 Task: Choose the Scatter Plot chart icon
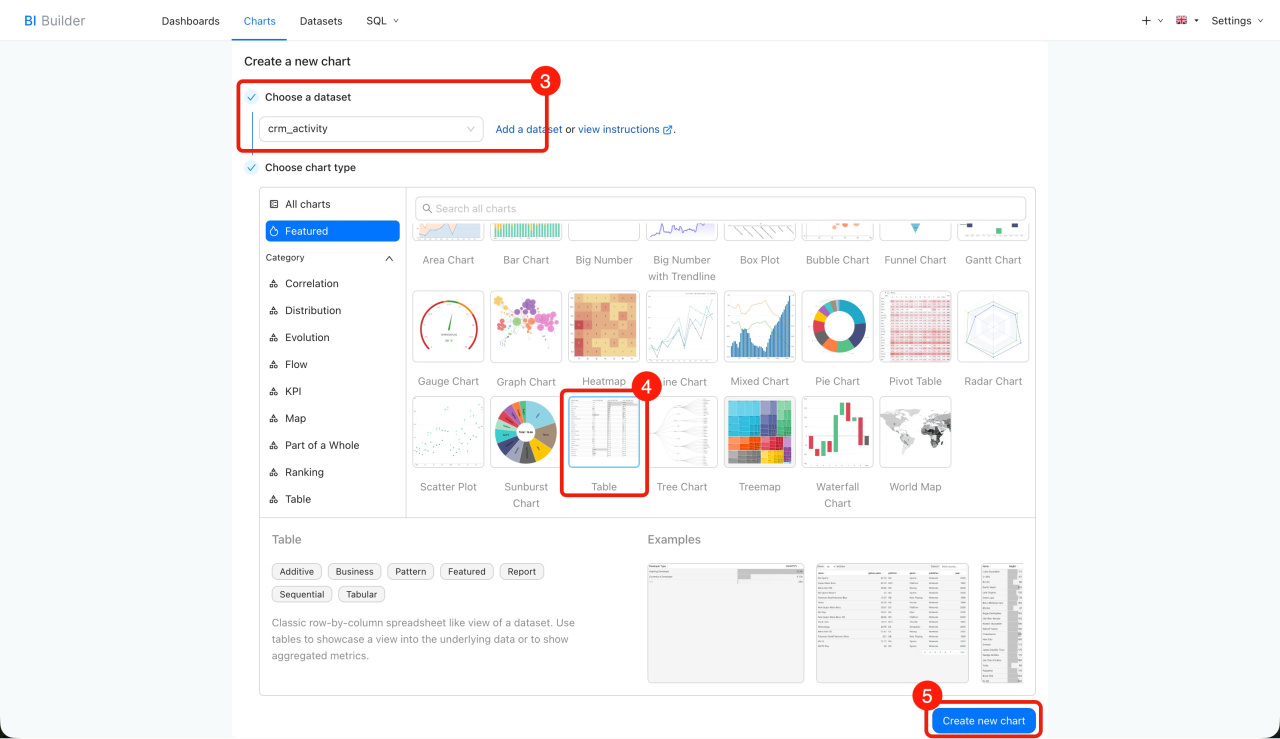click(x=448, y=432)
